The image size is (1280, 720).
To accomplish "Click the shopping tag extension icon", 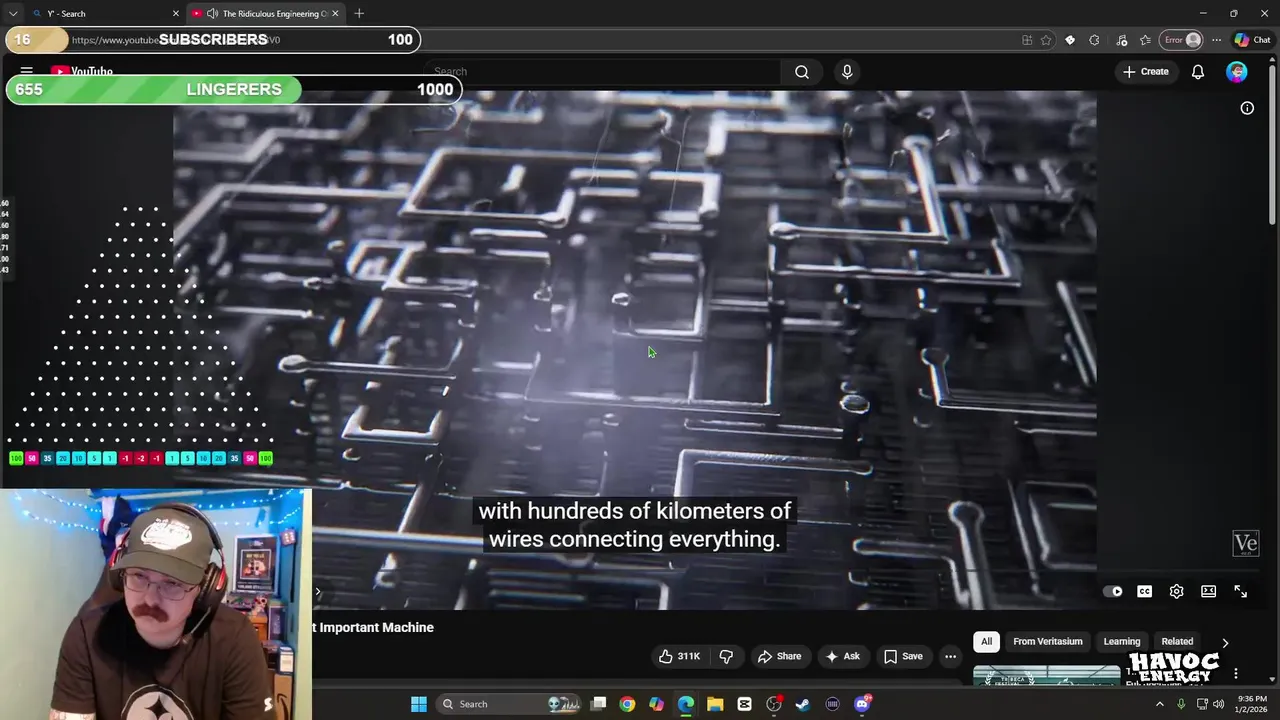I will [x=1070, y=40].
